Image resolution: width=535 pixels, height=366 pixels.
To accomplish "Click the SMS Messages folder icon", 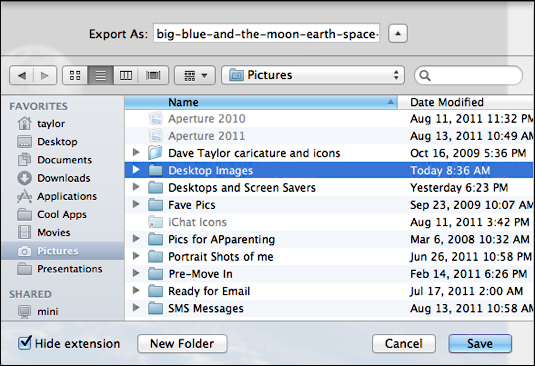I will click(x=156, y=308).
